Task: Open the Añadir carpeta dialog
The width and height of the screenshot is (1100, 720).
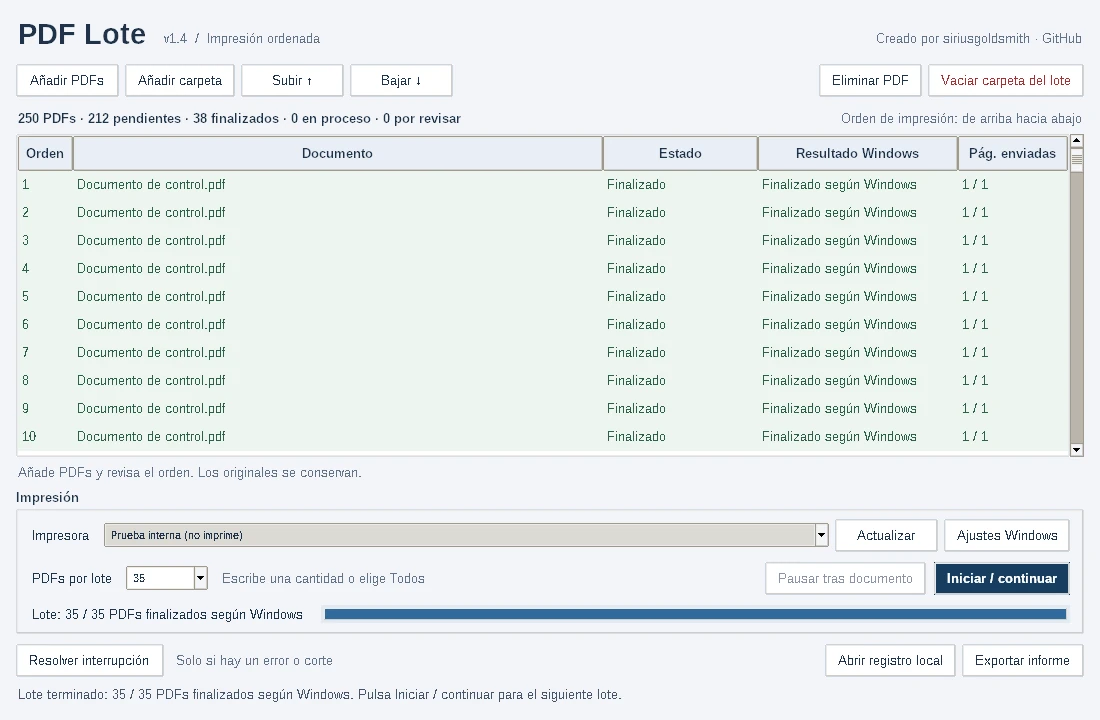Action: click(180, 81)
